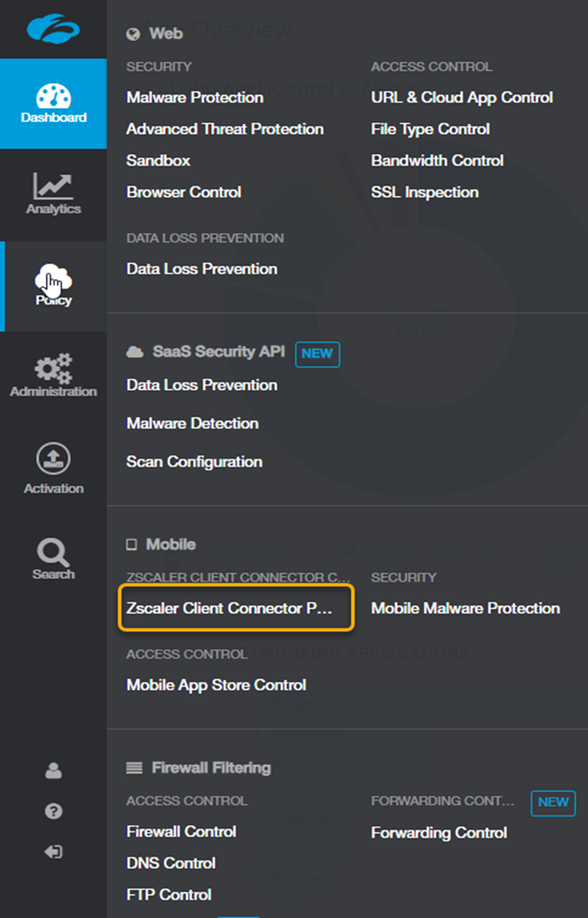Click the Web section header
The height and width of the screenshot is (918, 588).
[156, 33]
